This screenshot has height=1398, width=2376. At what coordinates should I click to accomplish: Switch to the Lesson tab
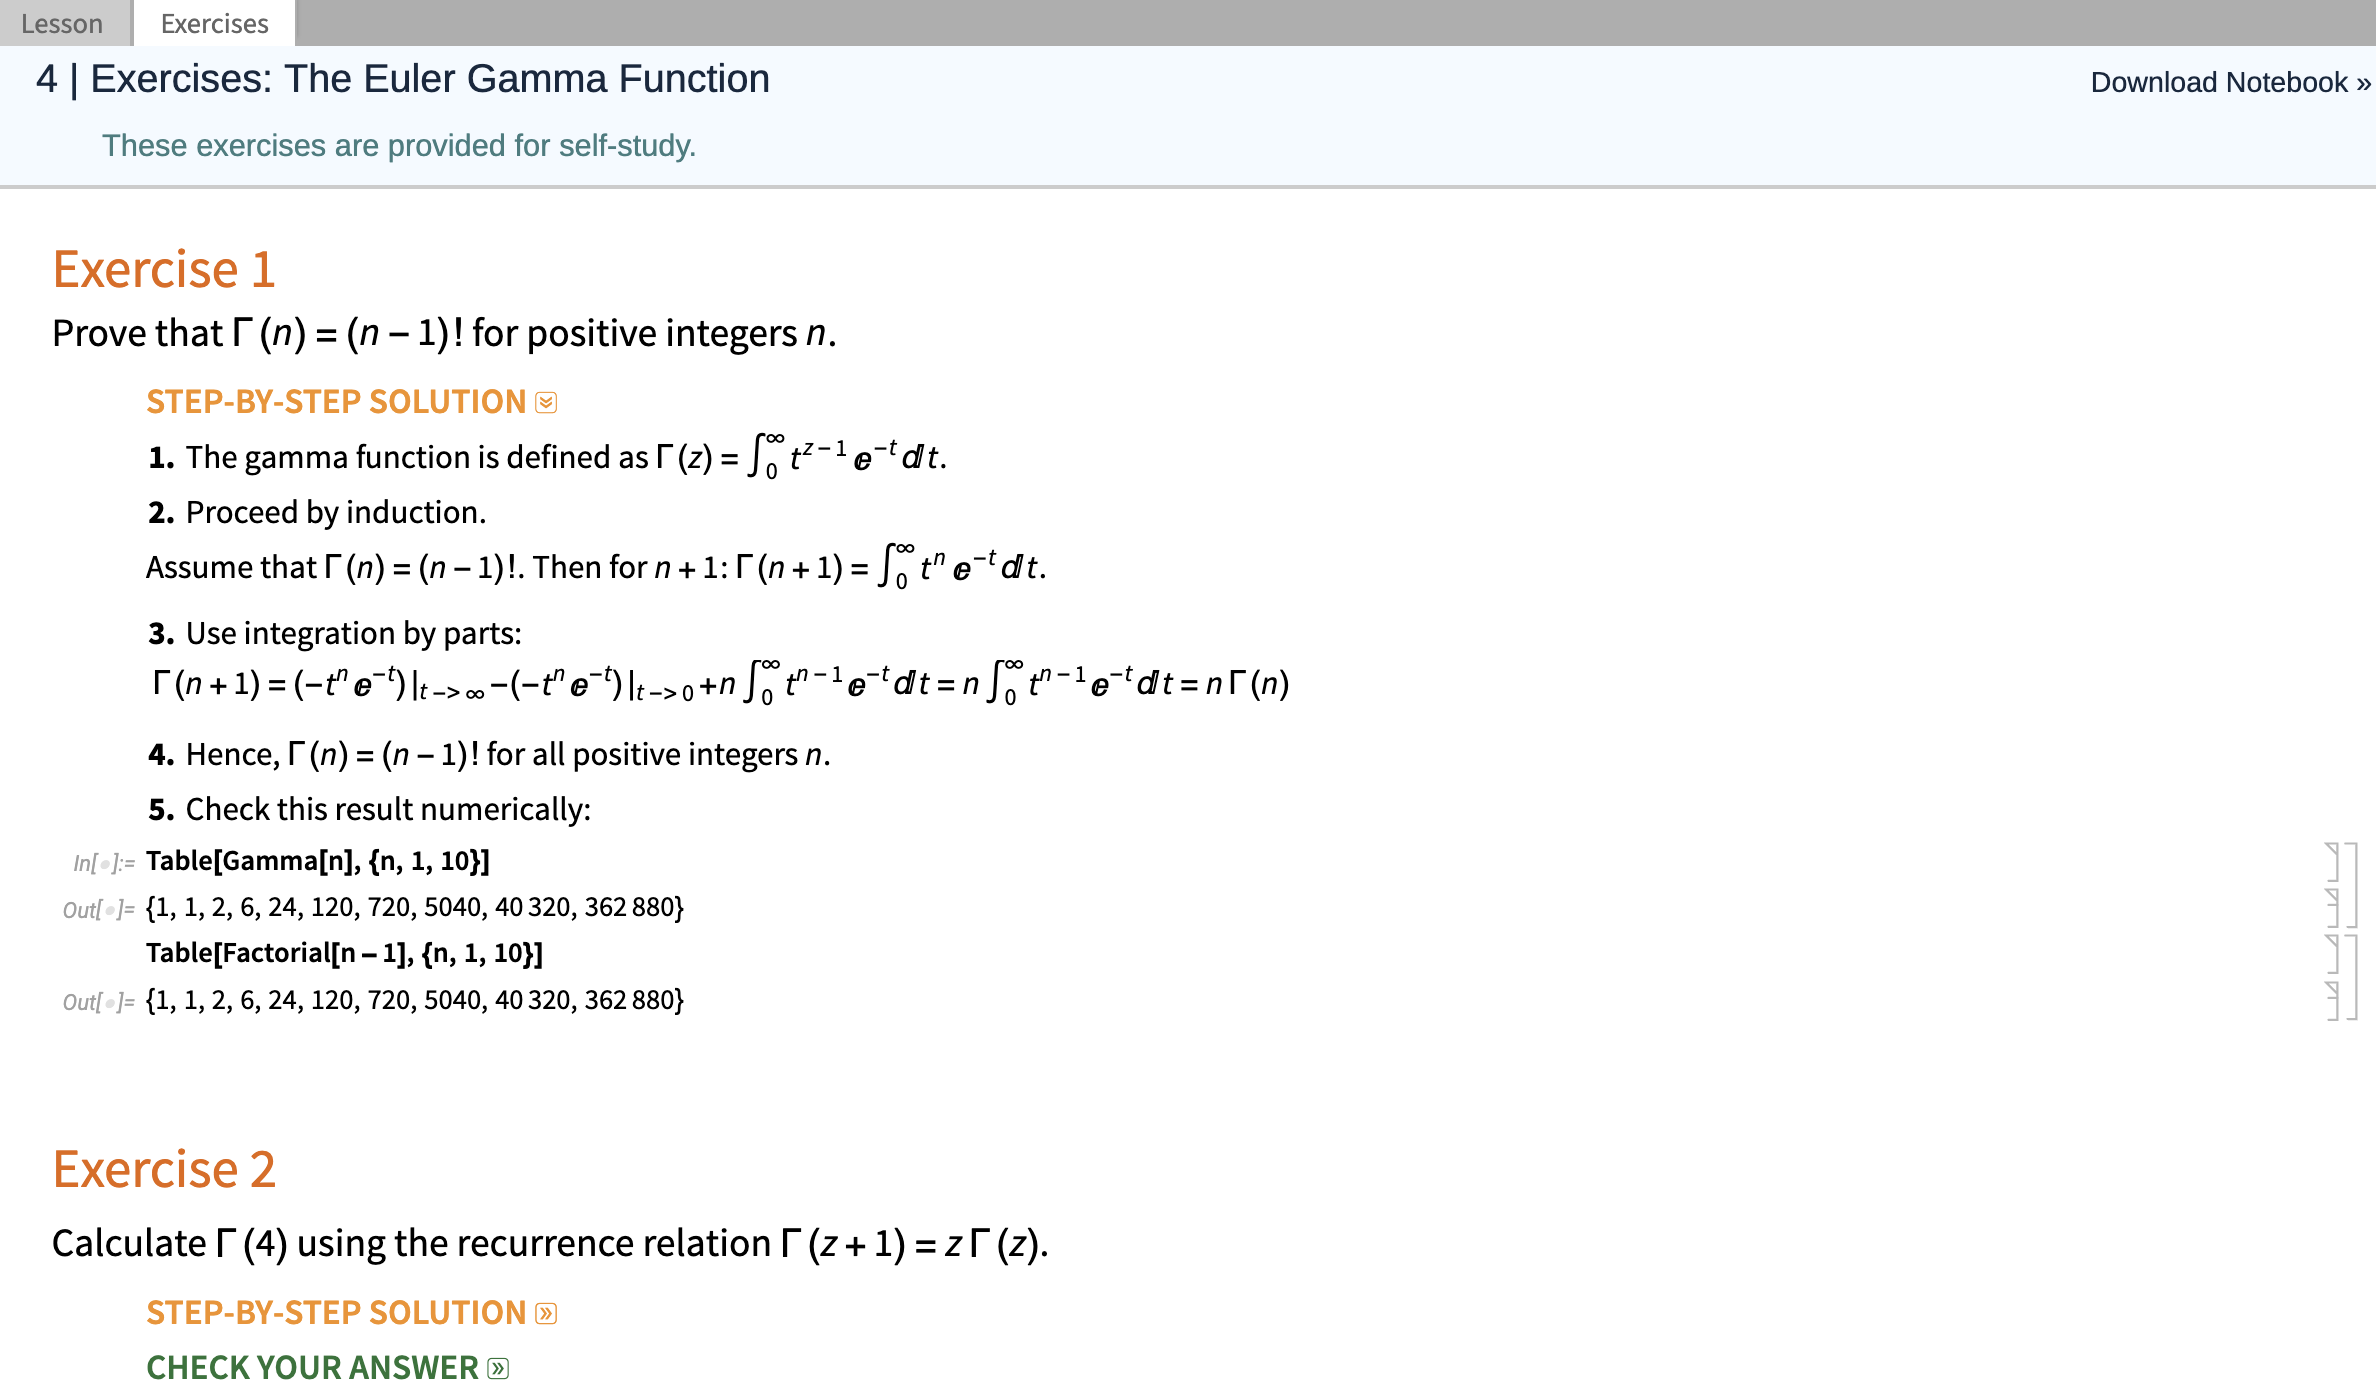tap(62, 23)
